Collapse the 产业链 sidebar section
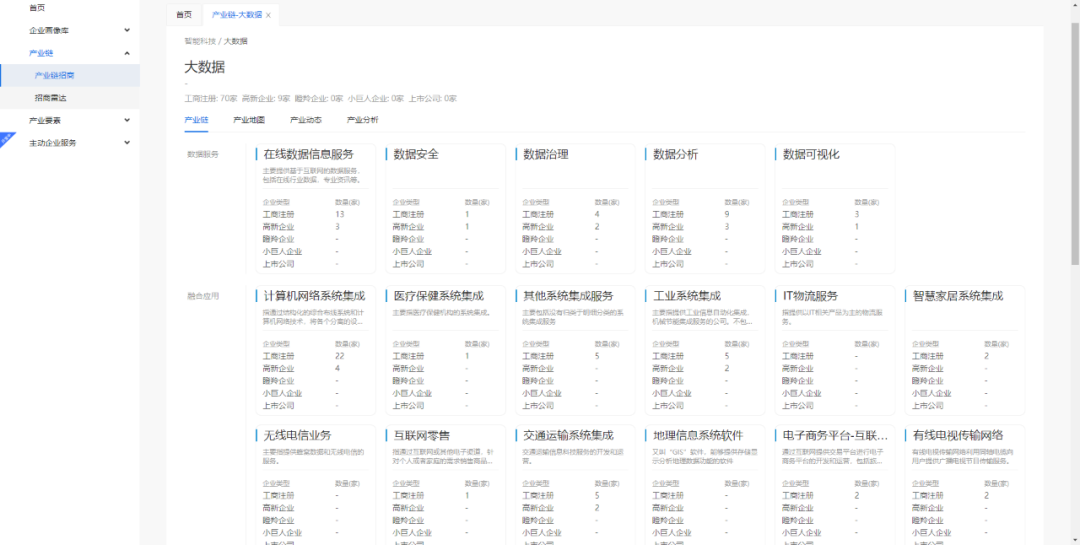Viewport: 1080px width, 545px height. coord(126,53)
